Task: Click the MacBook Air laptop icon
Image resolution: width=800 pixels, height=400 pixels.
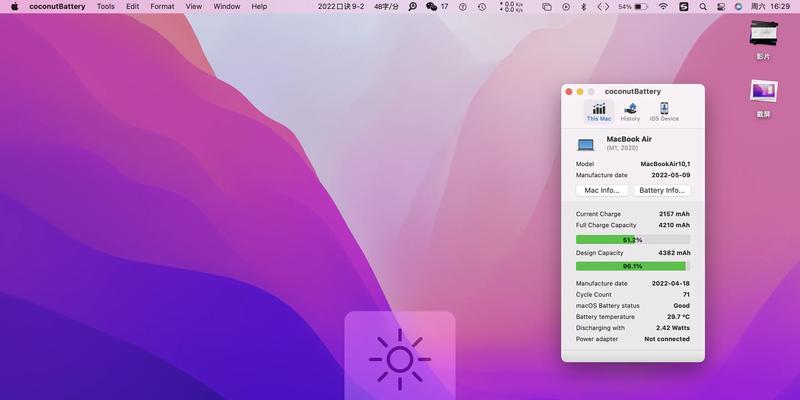Action: tap(586, 145)
